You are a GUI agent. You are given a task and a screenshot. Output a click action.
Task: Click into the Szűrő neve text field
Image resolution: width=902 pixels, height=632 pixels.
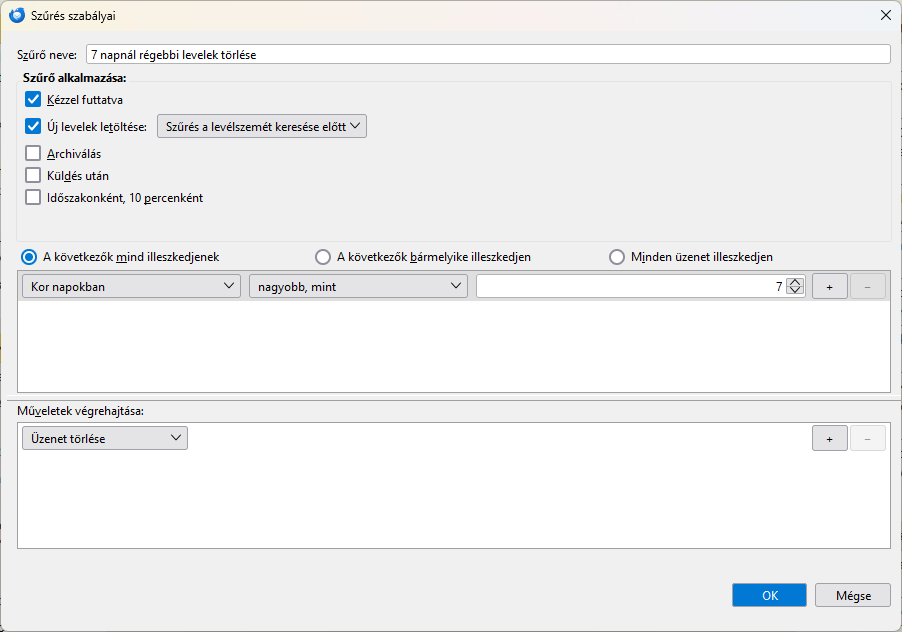(x=488, y=55)
